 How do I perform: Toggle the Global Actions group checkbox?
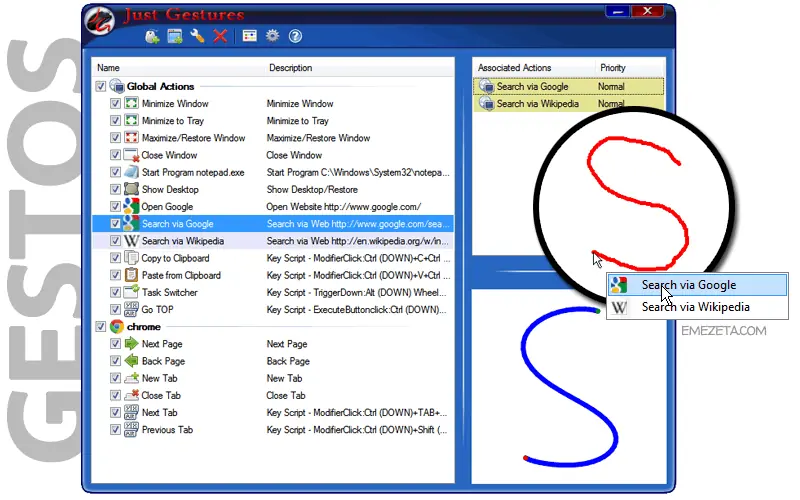click(101, 86)
